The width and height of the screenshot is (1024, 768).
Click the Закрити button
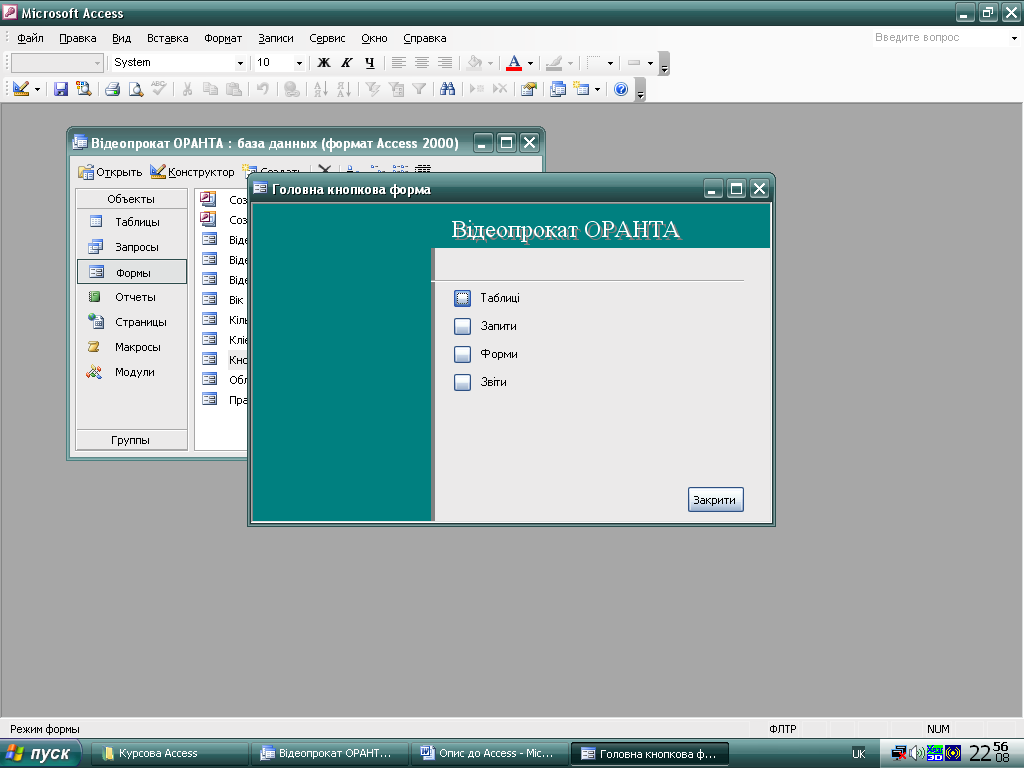click(715, 500)
